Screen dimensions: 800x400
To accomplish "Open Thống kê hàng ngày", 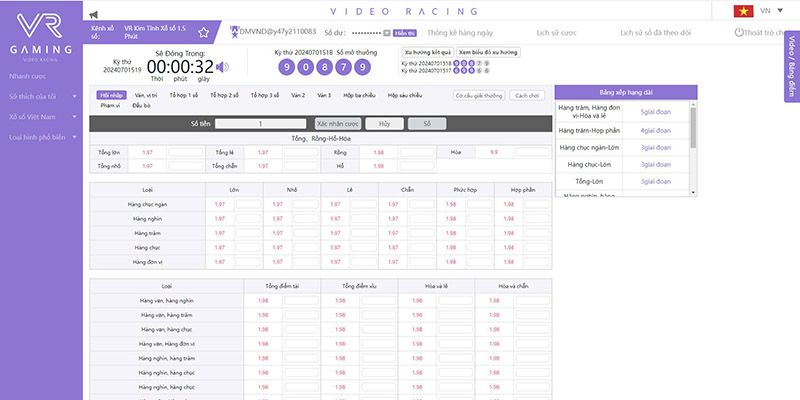I will pos(460,33).
